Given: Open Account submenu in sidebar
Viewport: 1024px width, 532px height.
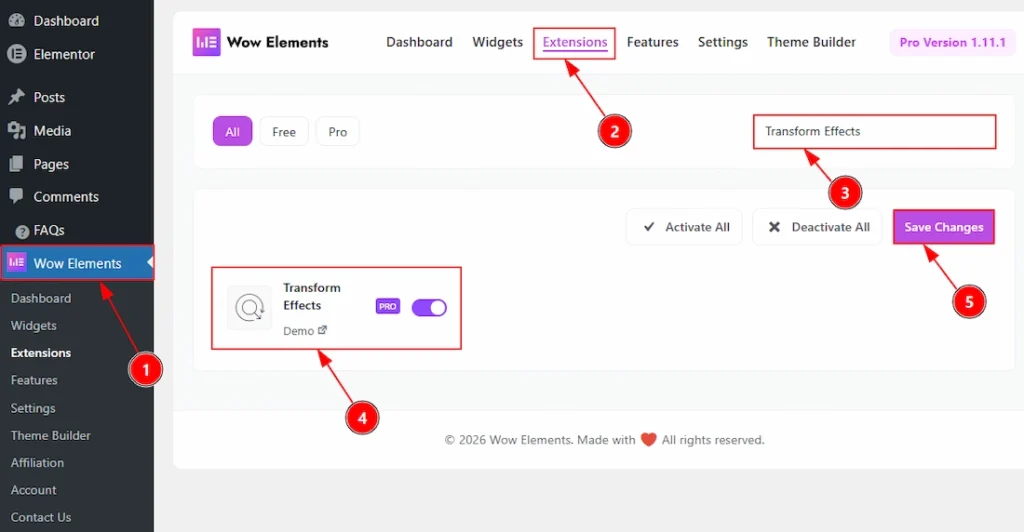Looking at the screenshot, I should pos(33,490).
